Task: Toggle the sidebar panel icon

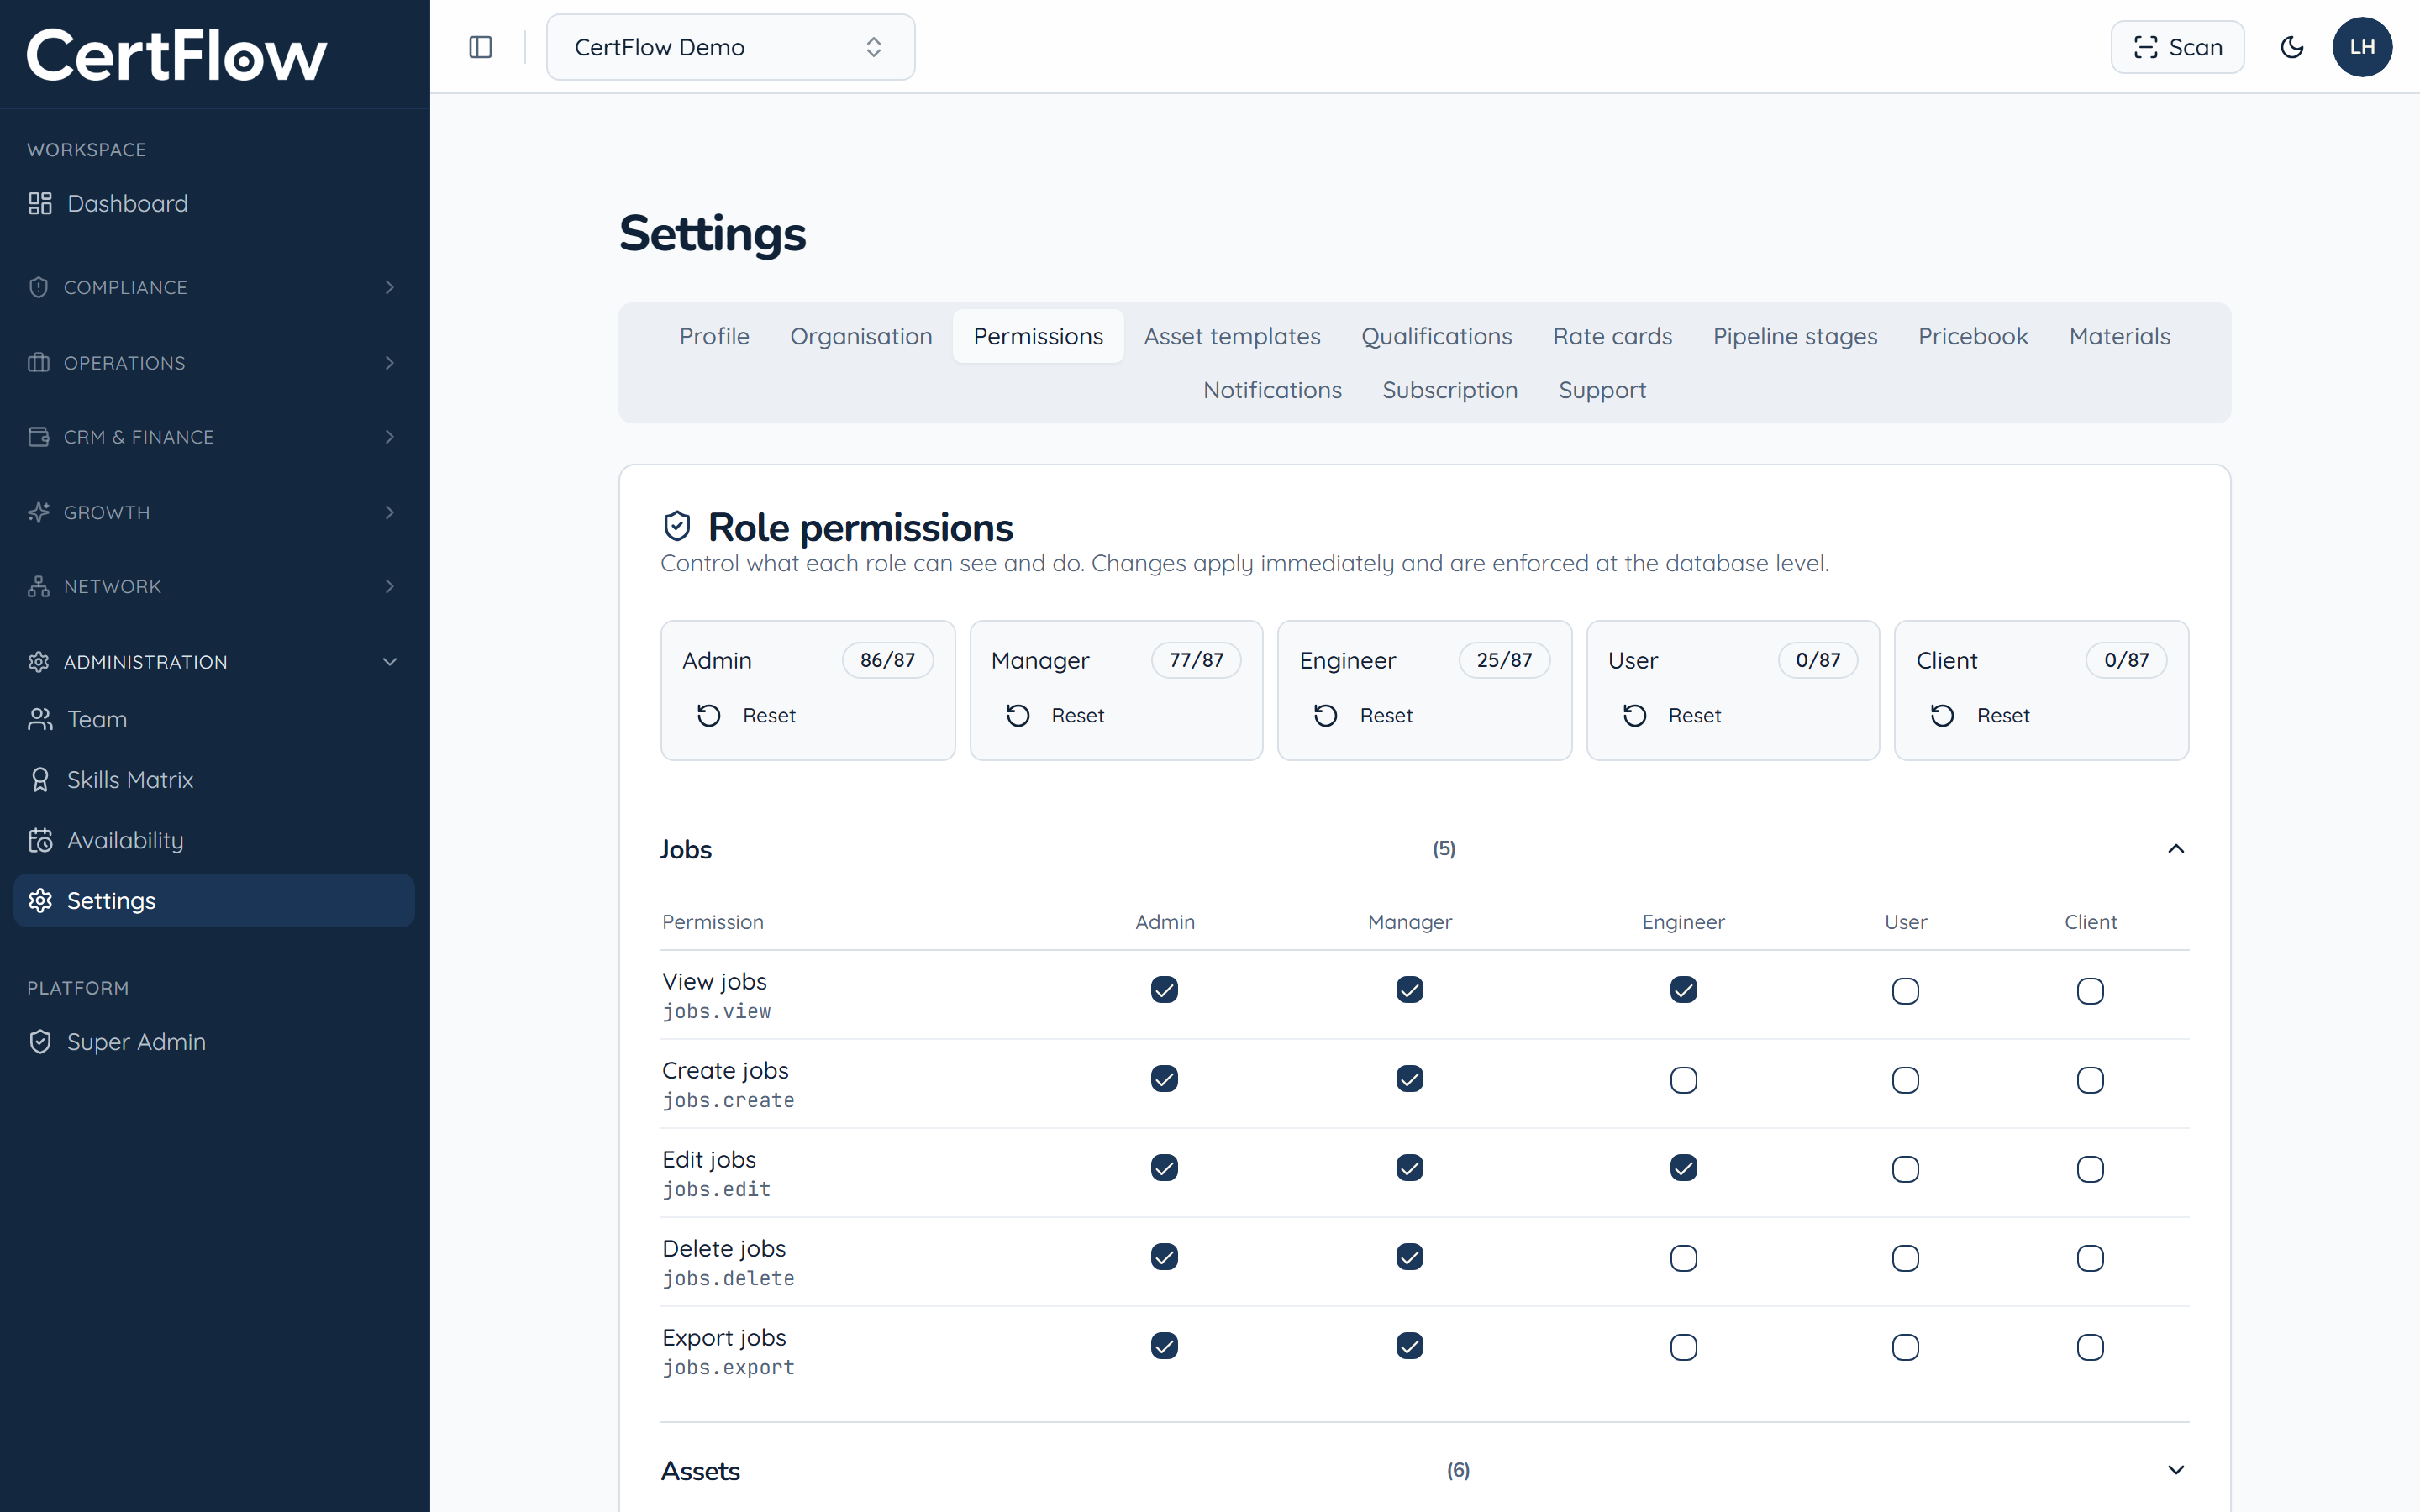Action: (x=480, y=47)
